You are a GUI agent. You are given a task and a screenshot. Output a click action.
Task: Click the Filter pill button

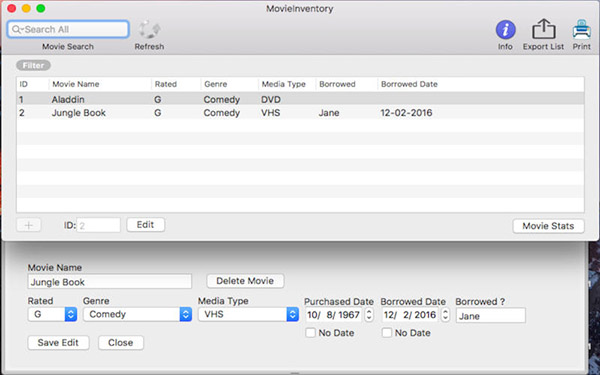tap(33, 65)
